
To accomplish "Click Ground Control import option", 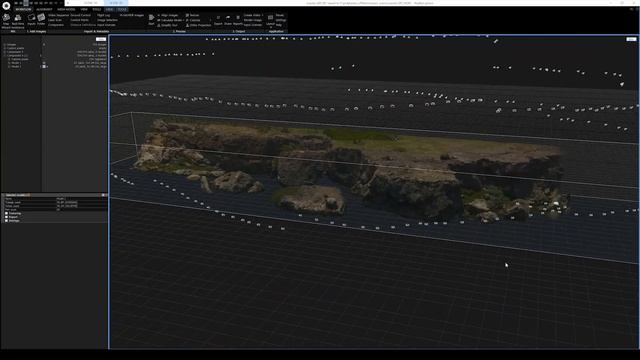I will 80,15.
